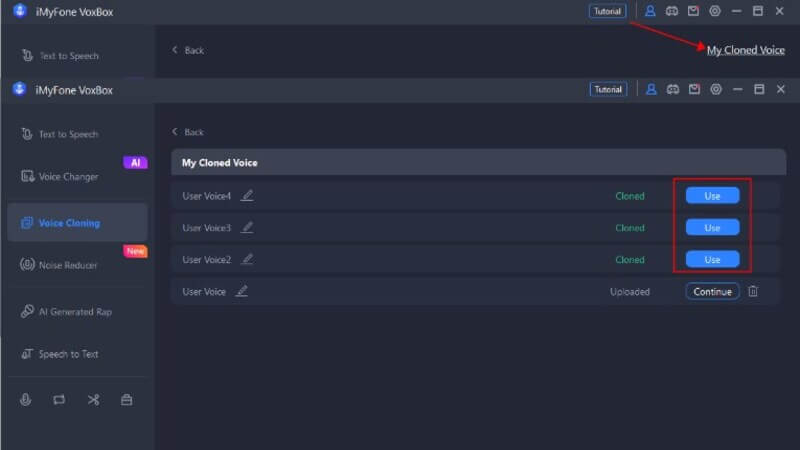This screenshot has width=800, height=450.
Task: Go back in the background VoxBox window
Action: tap(188, 50)
